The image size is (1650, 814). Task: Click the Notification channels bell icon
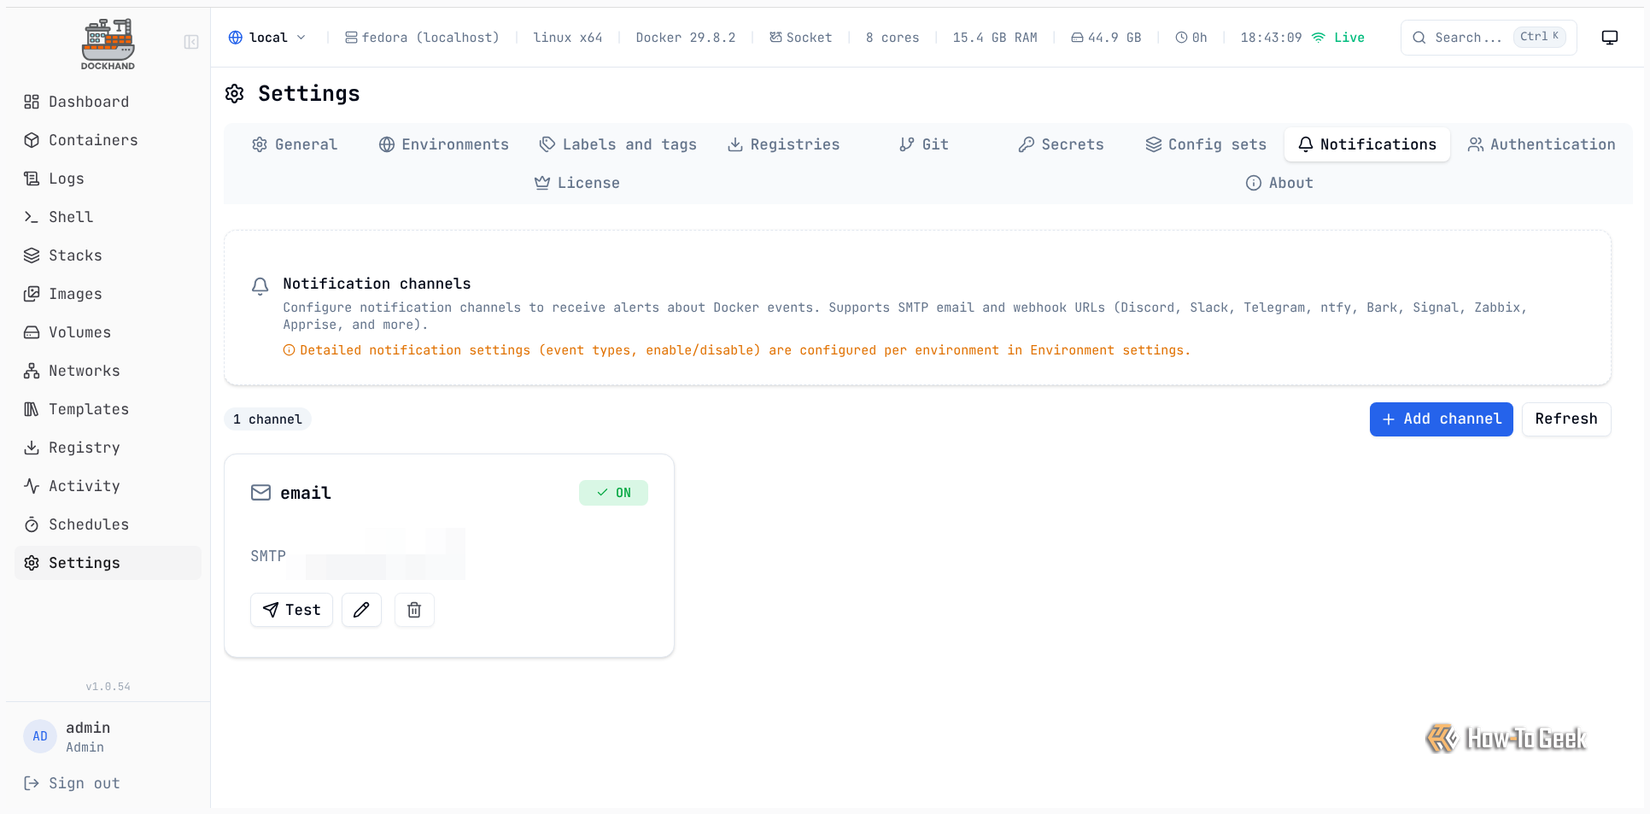tap(260, 286)
